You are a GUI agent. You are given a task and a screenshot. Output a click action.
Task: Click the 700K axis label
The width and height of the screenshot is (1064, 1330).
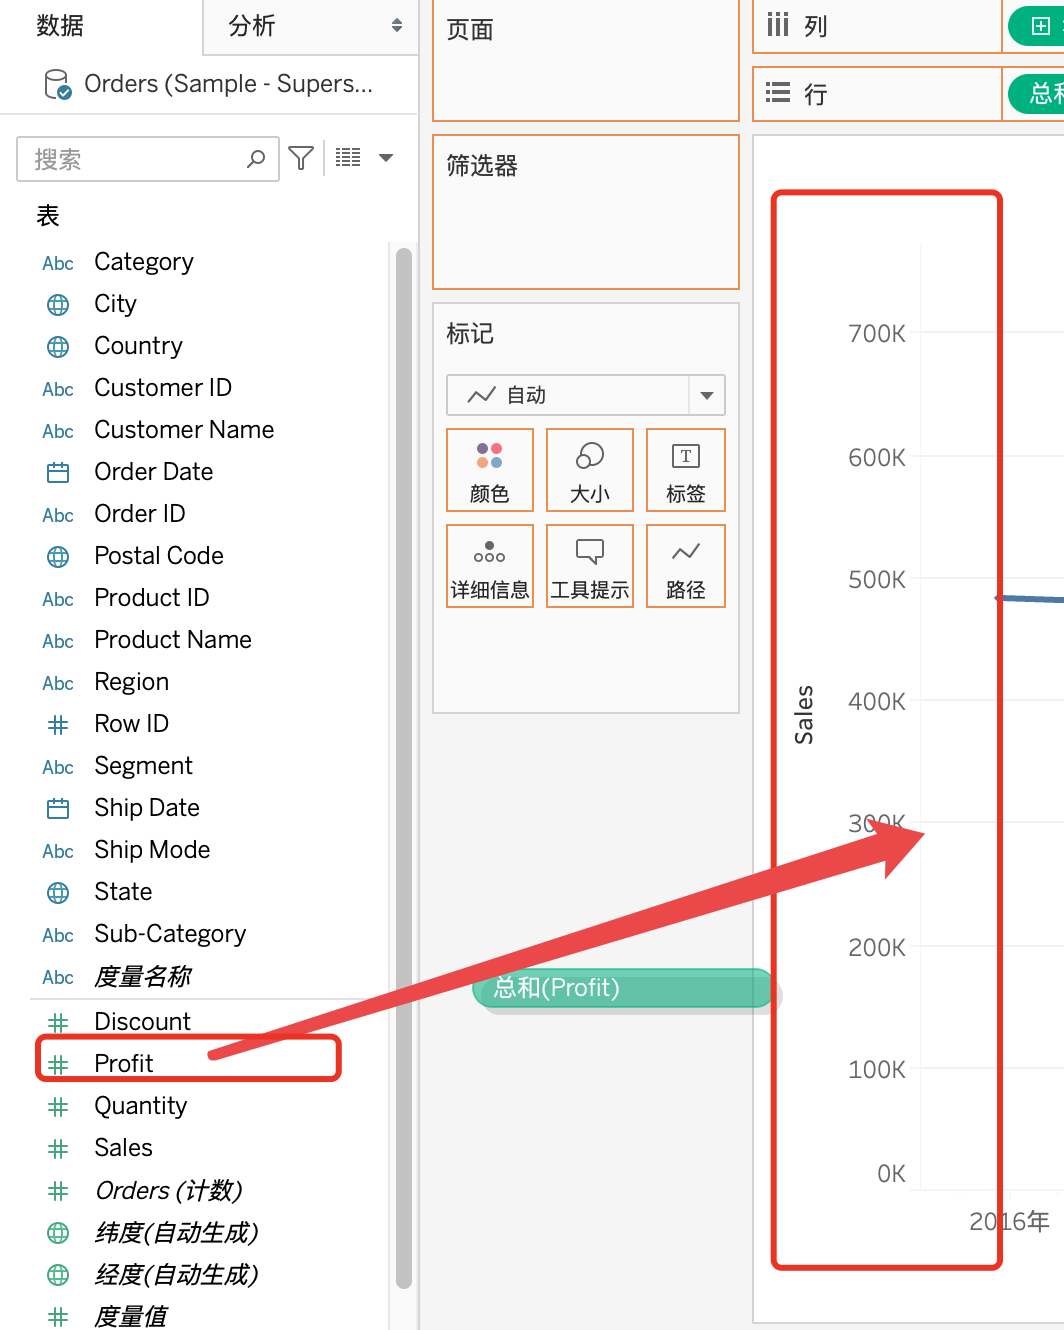pos(877,333)
